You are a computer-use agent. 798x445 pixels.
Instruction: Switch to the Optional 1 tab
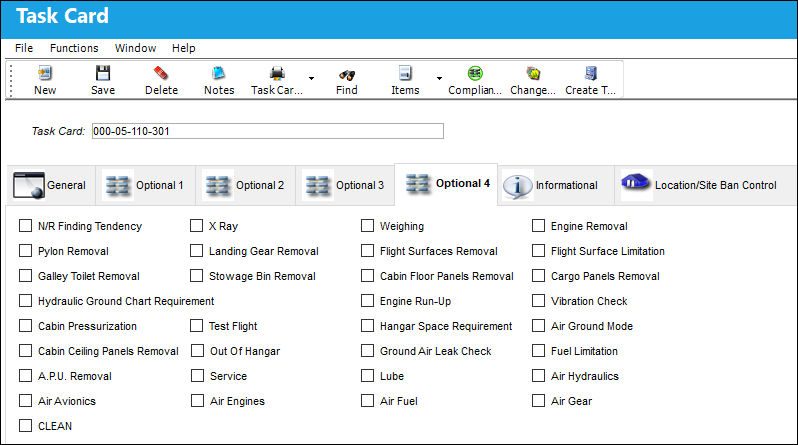[x=145, y=185]
